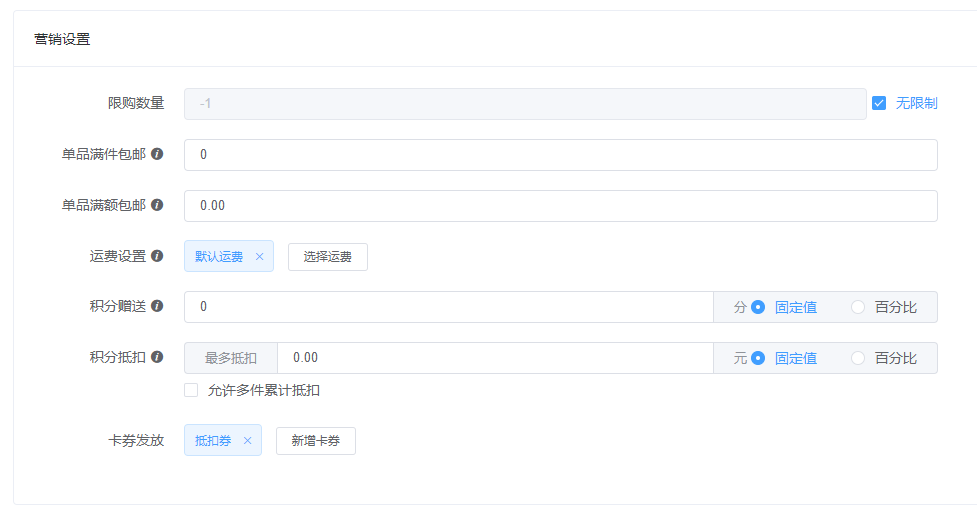977x519 pixels.
Task: Click info icon beside 积分赠送
Action: tap(157, 306)
